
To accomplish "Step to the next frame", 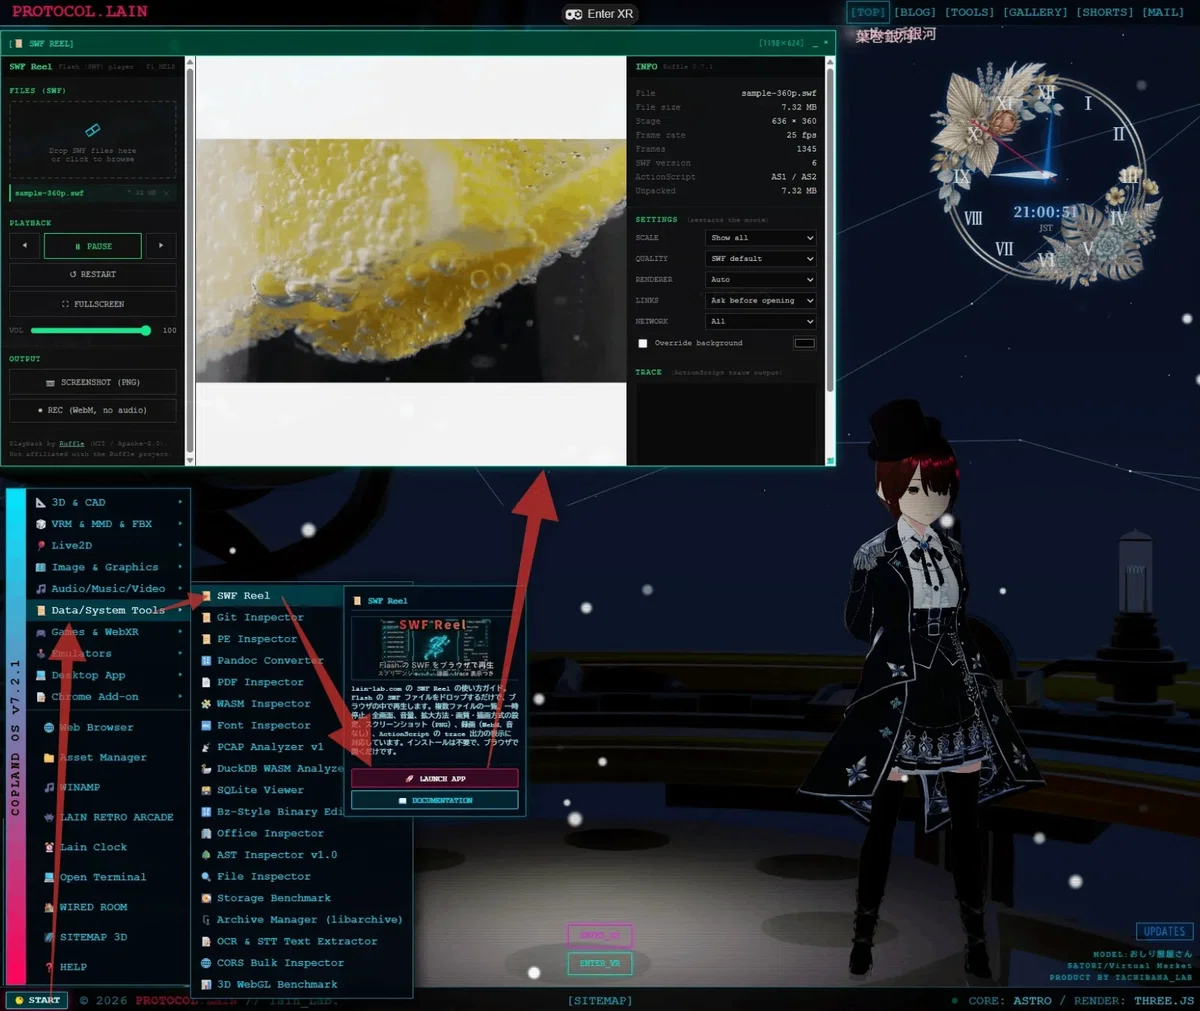I will (x=161, y=246).
